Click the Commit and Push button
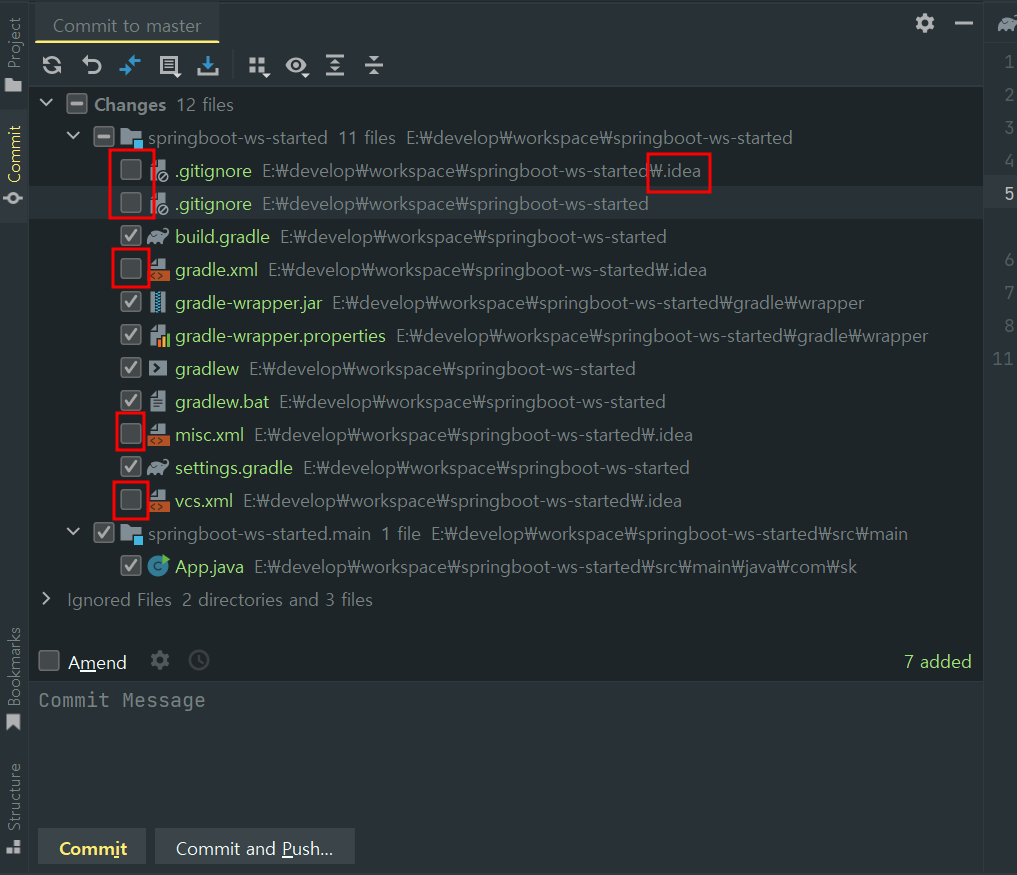Image resolution: width=1017 pixels, height=875 pixels. point(254,848)
